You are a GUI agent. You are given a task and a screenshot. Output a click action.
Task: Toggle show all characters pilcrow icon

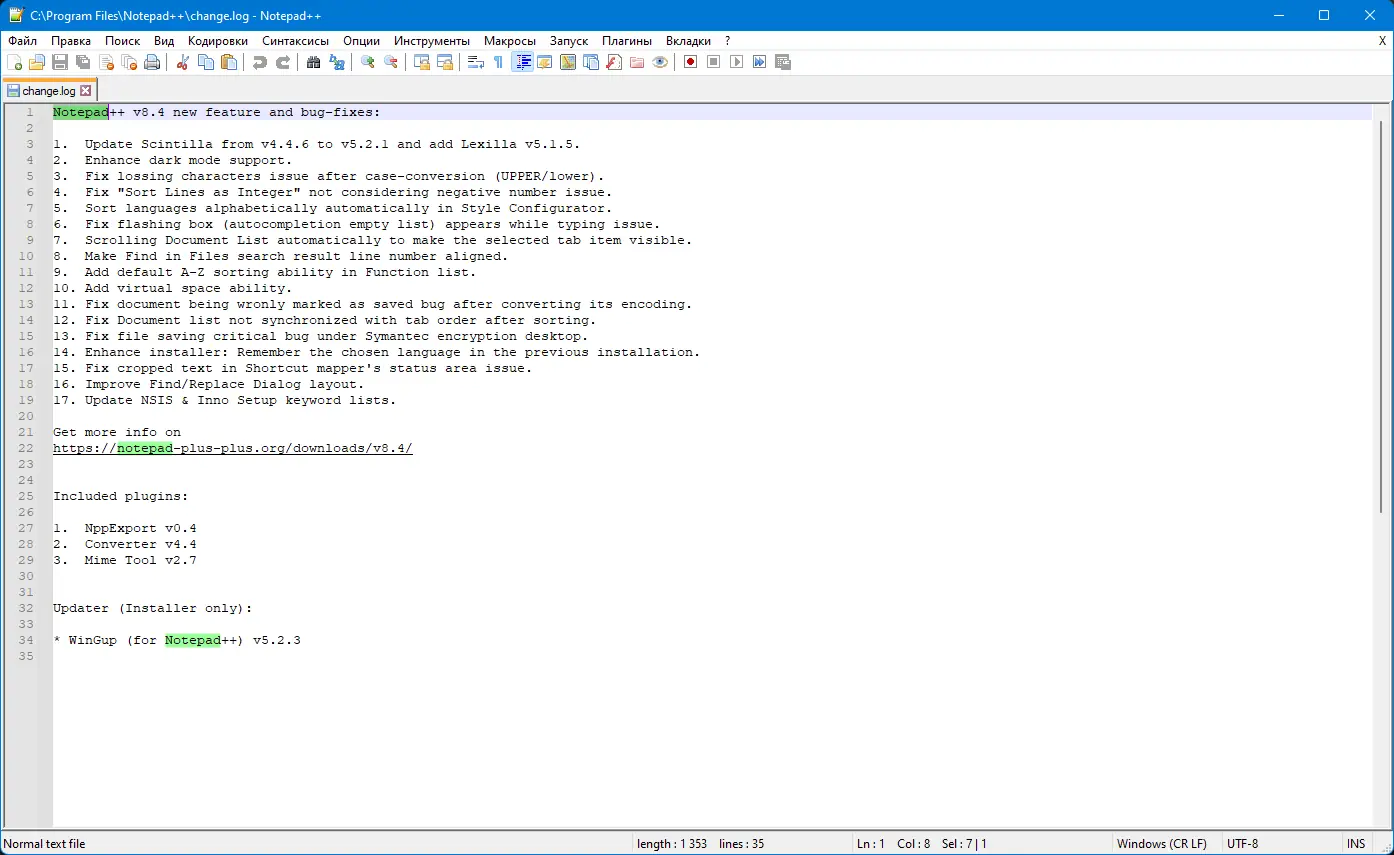pos(499,62)
